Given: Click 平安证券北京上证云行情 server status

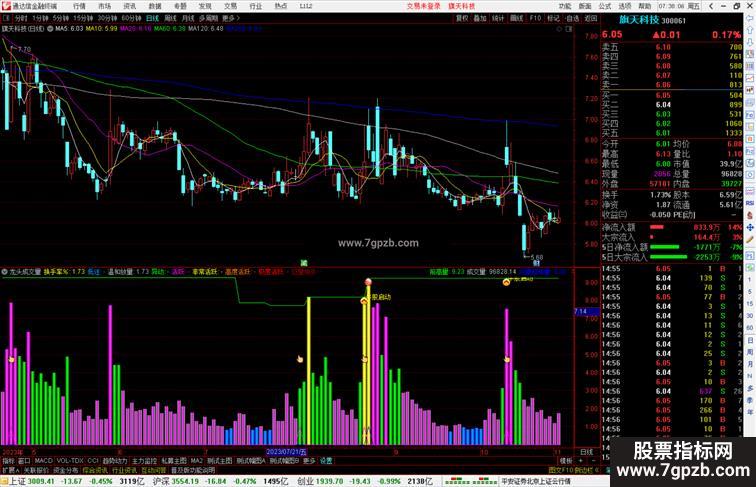Looking at the screenshot, I should pos(536,481).
